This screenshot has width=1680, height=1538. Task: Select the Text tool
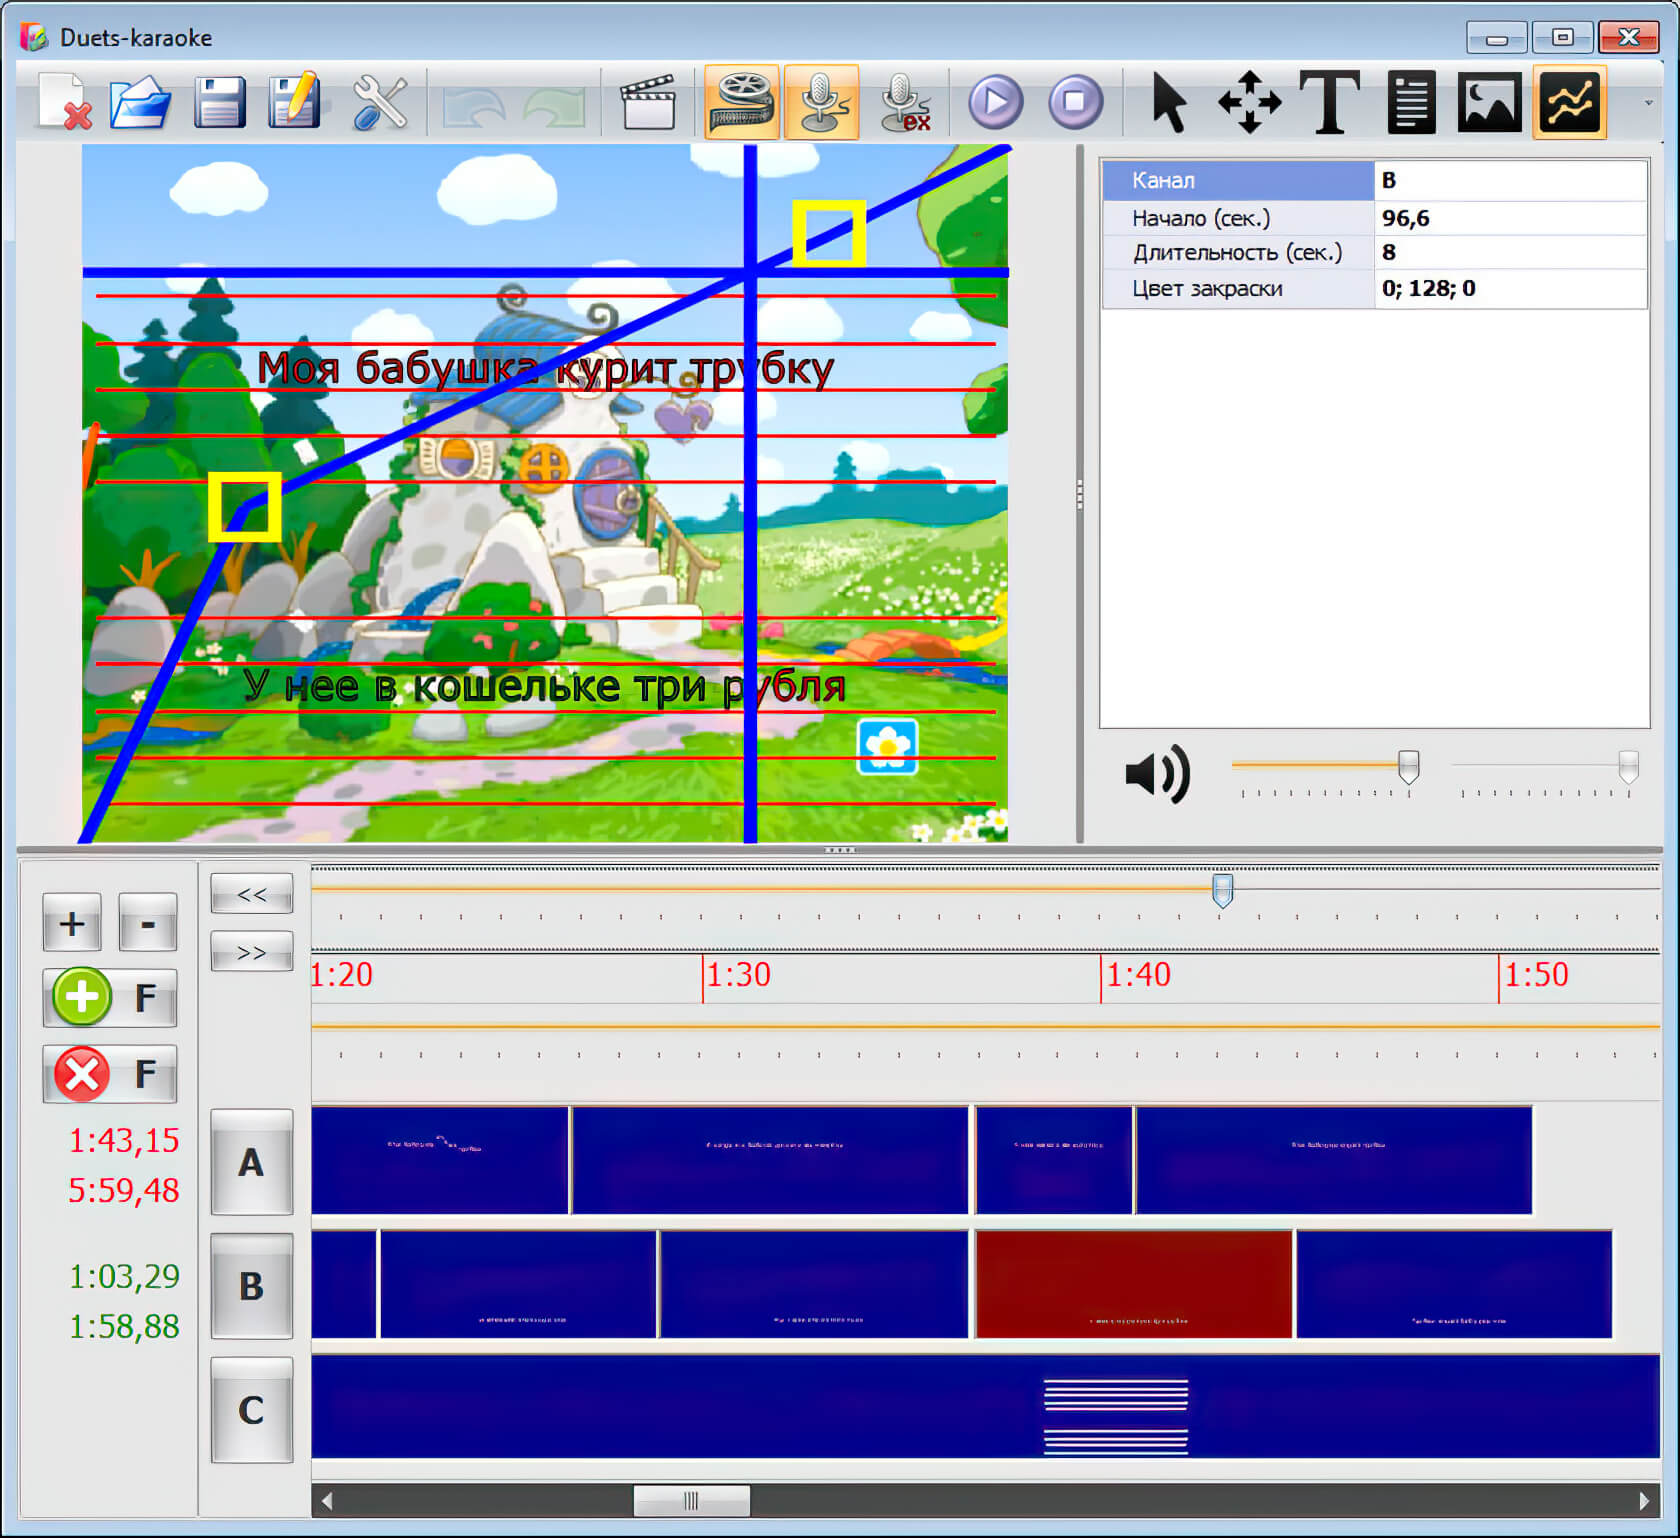pos(1329,102)
